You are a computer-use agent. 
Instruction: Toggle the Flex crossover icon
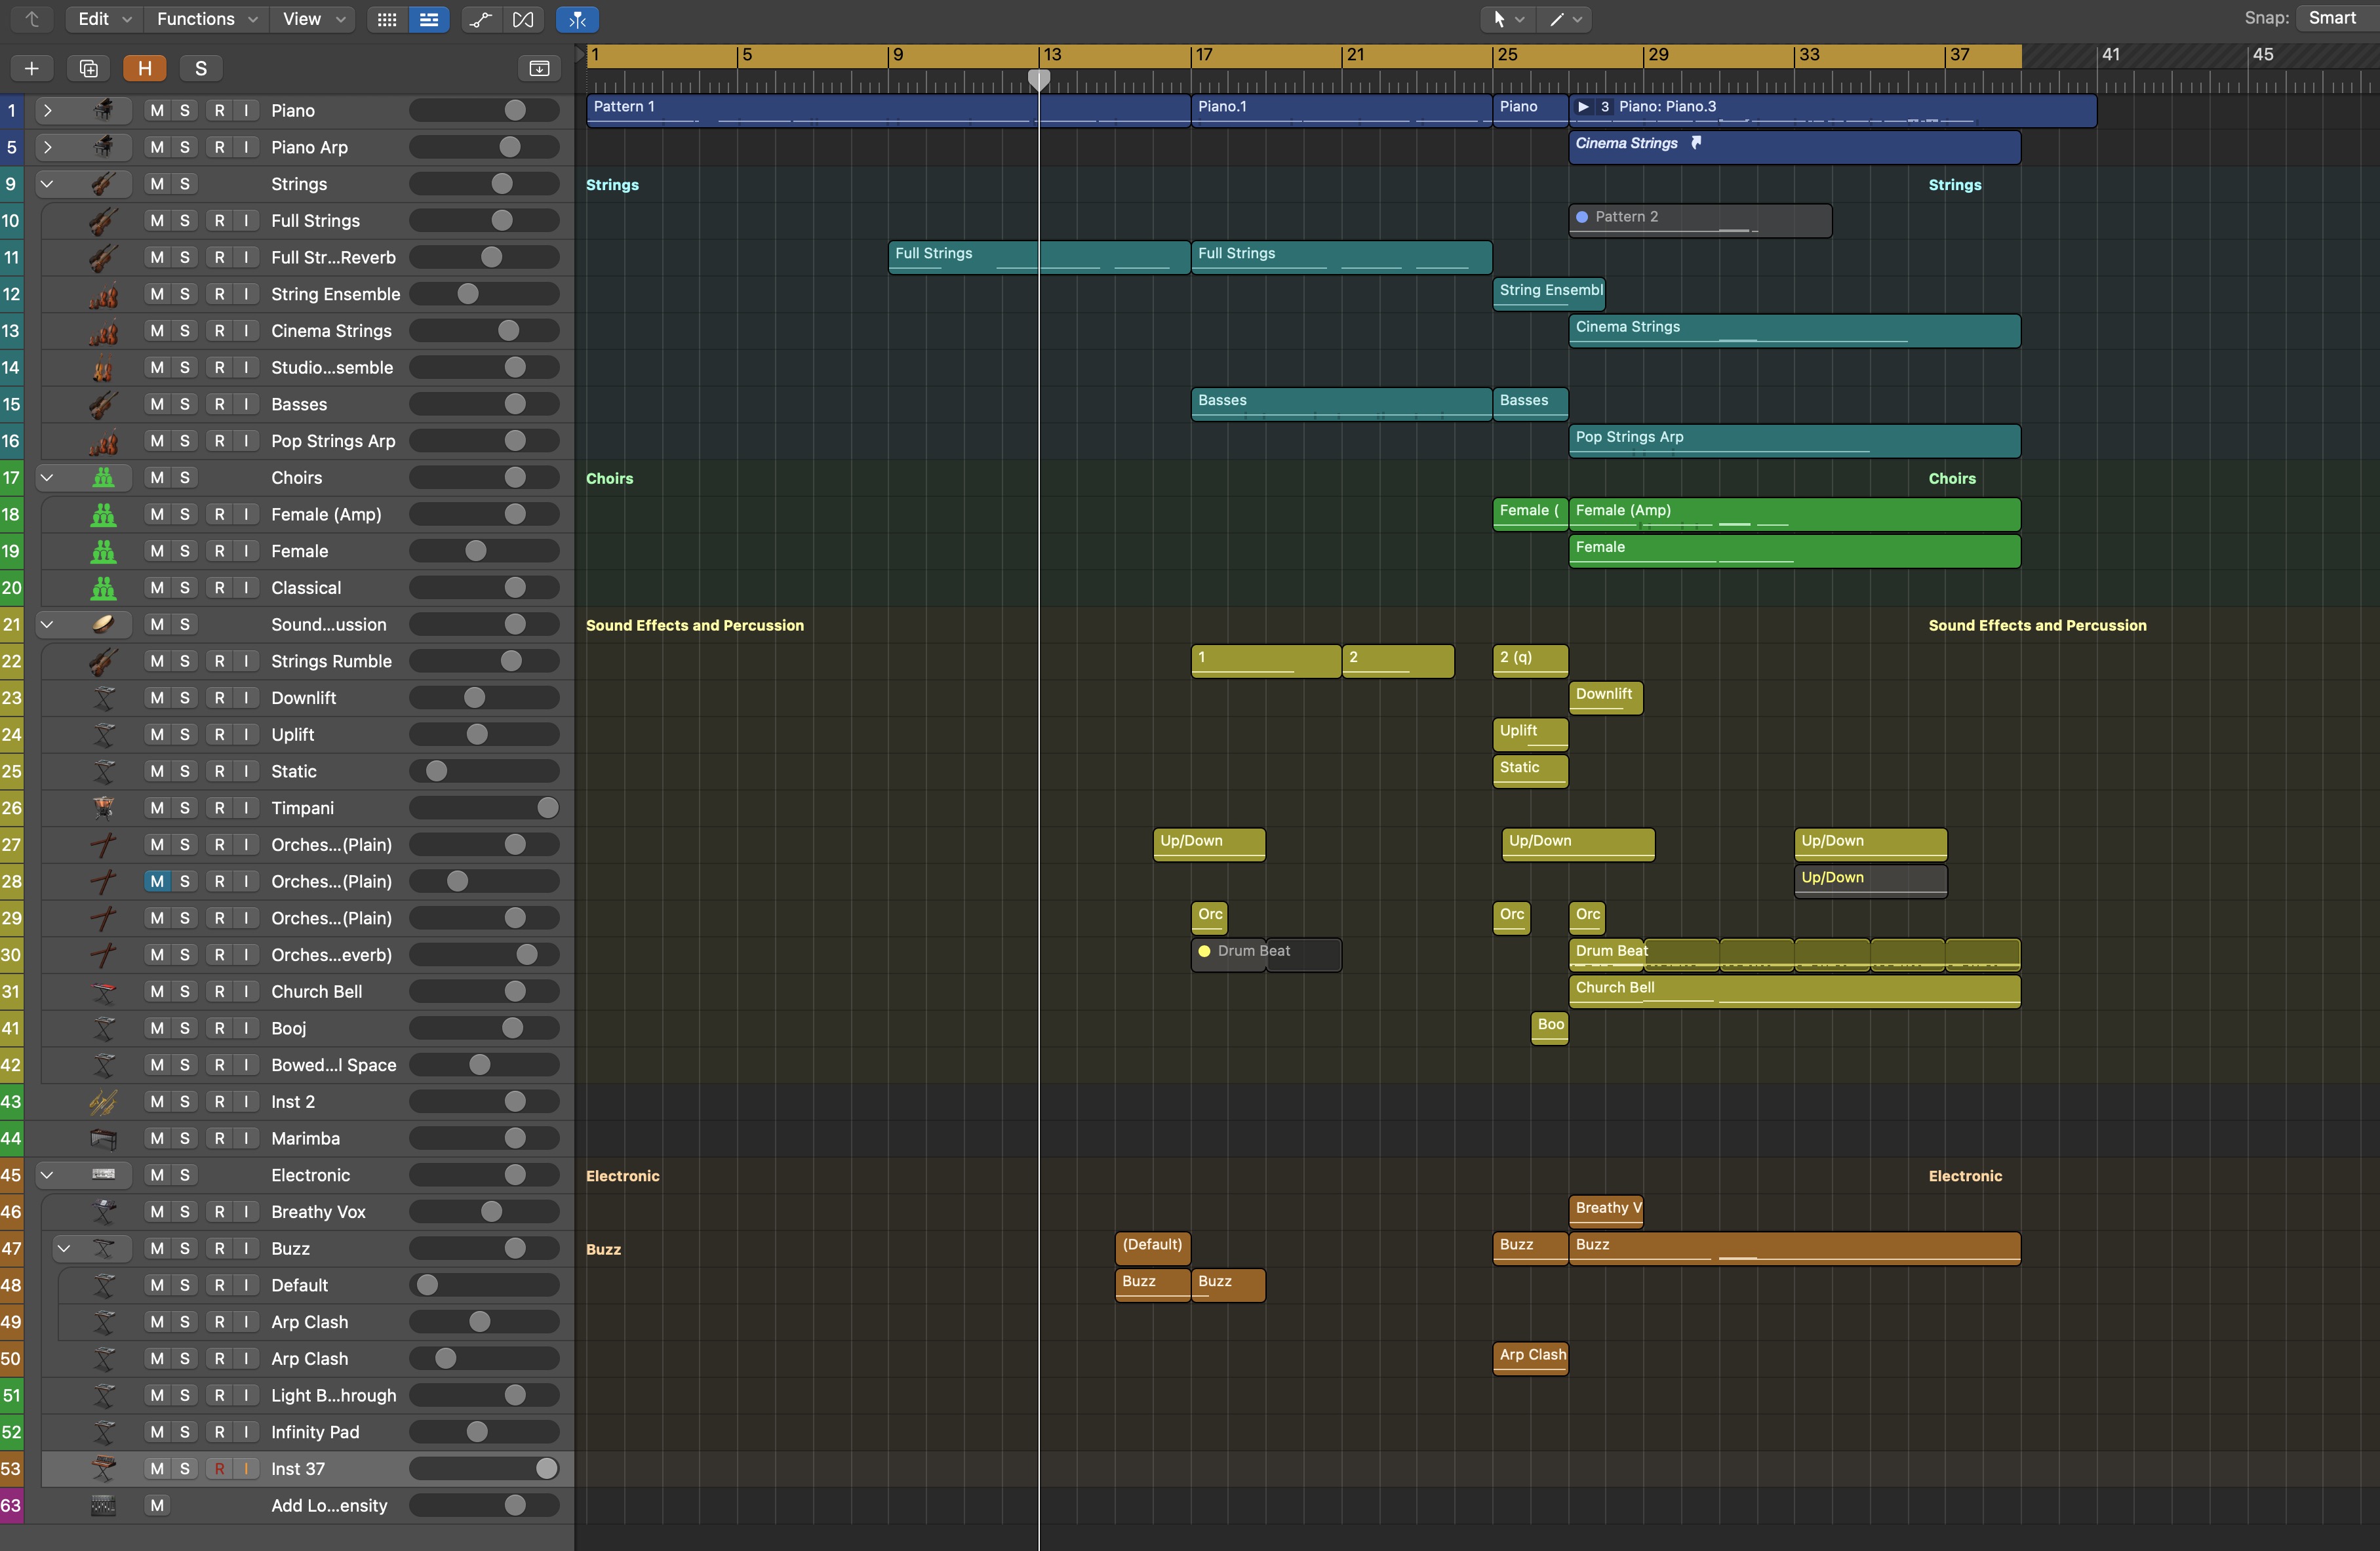coord(523,19)
